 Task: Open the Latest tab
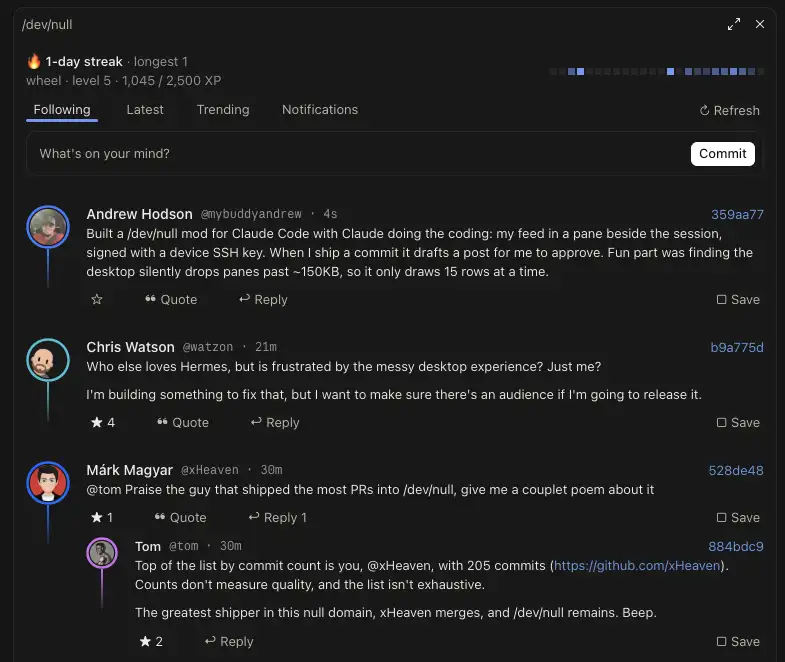click(145, 110)
